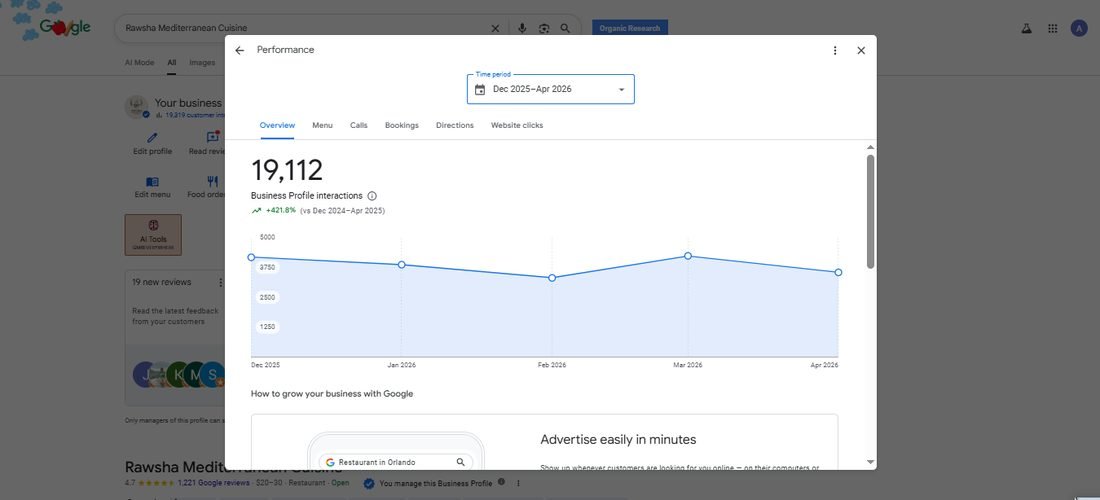
Task: Switch to the Menu tab
Action: tap(322, 126)
